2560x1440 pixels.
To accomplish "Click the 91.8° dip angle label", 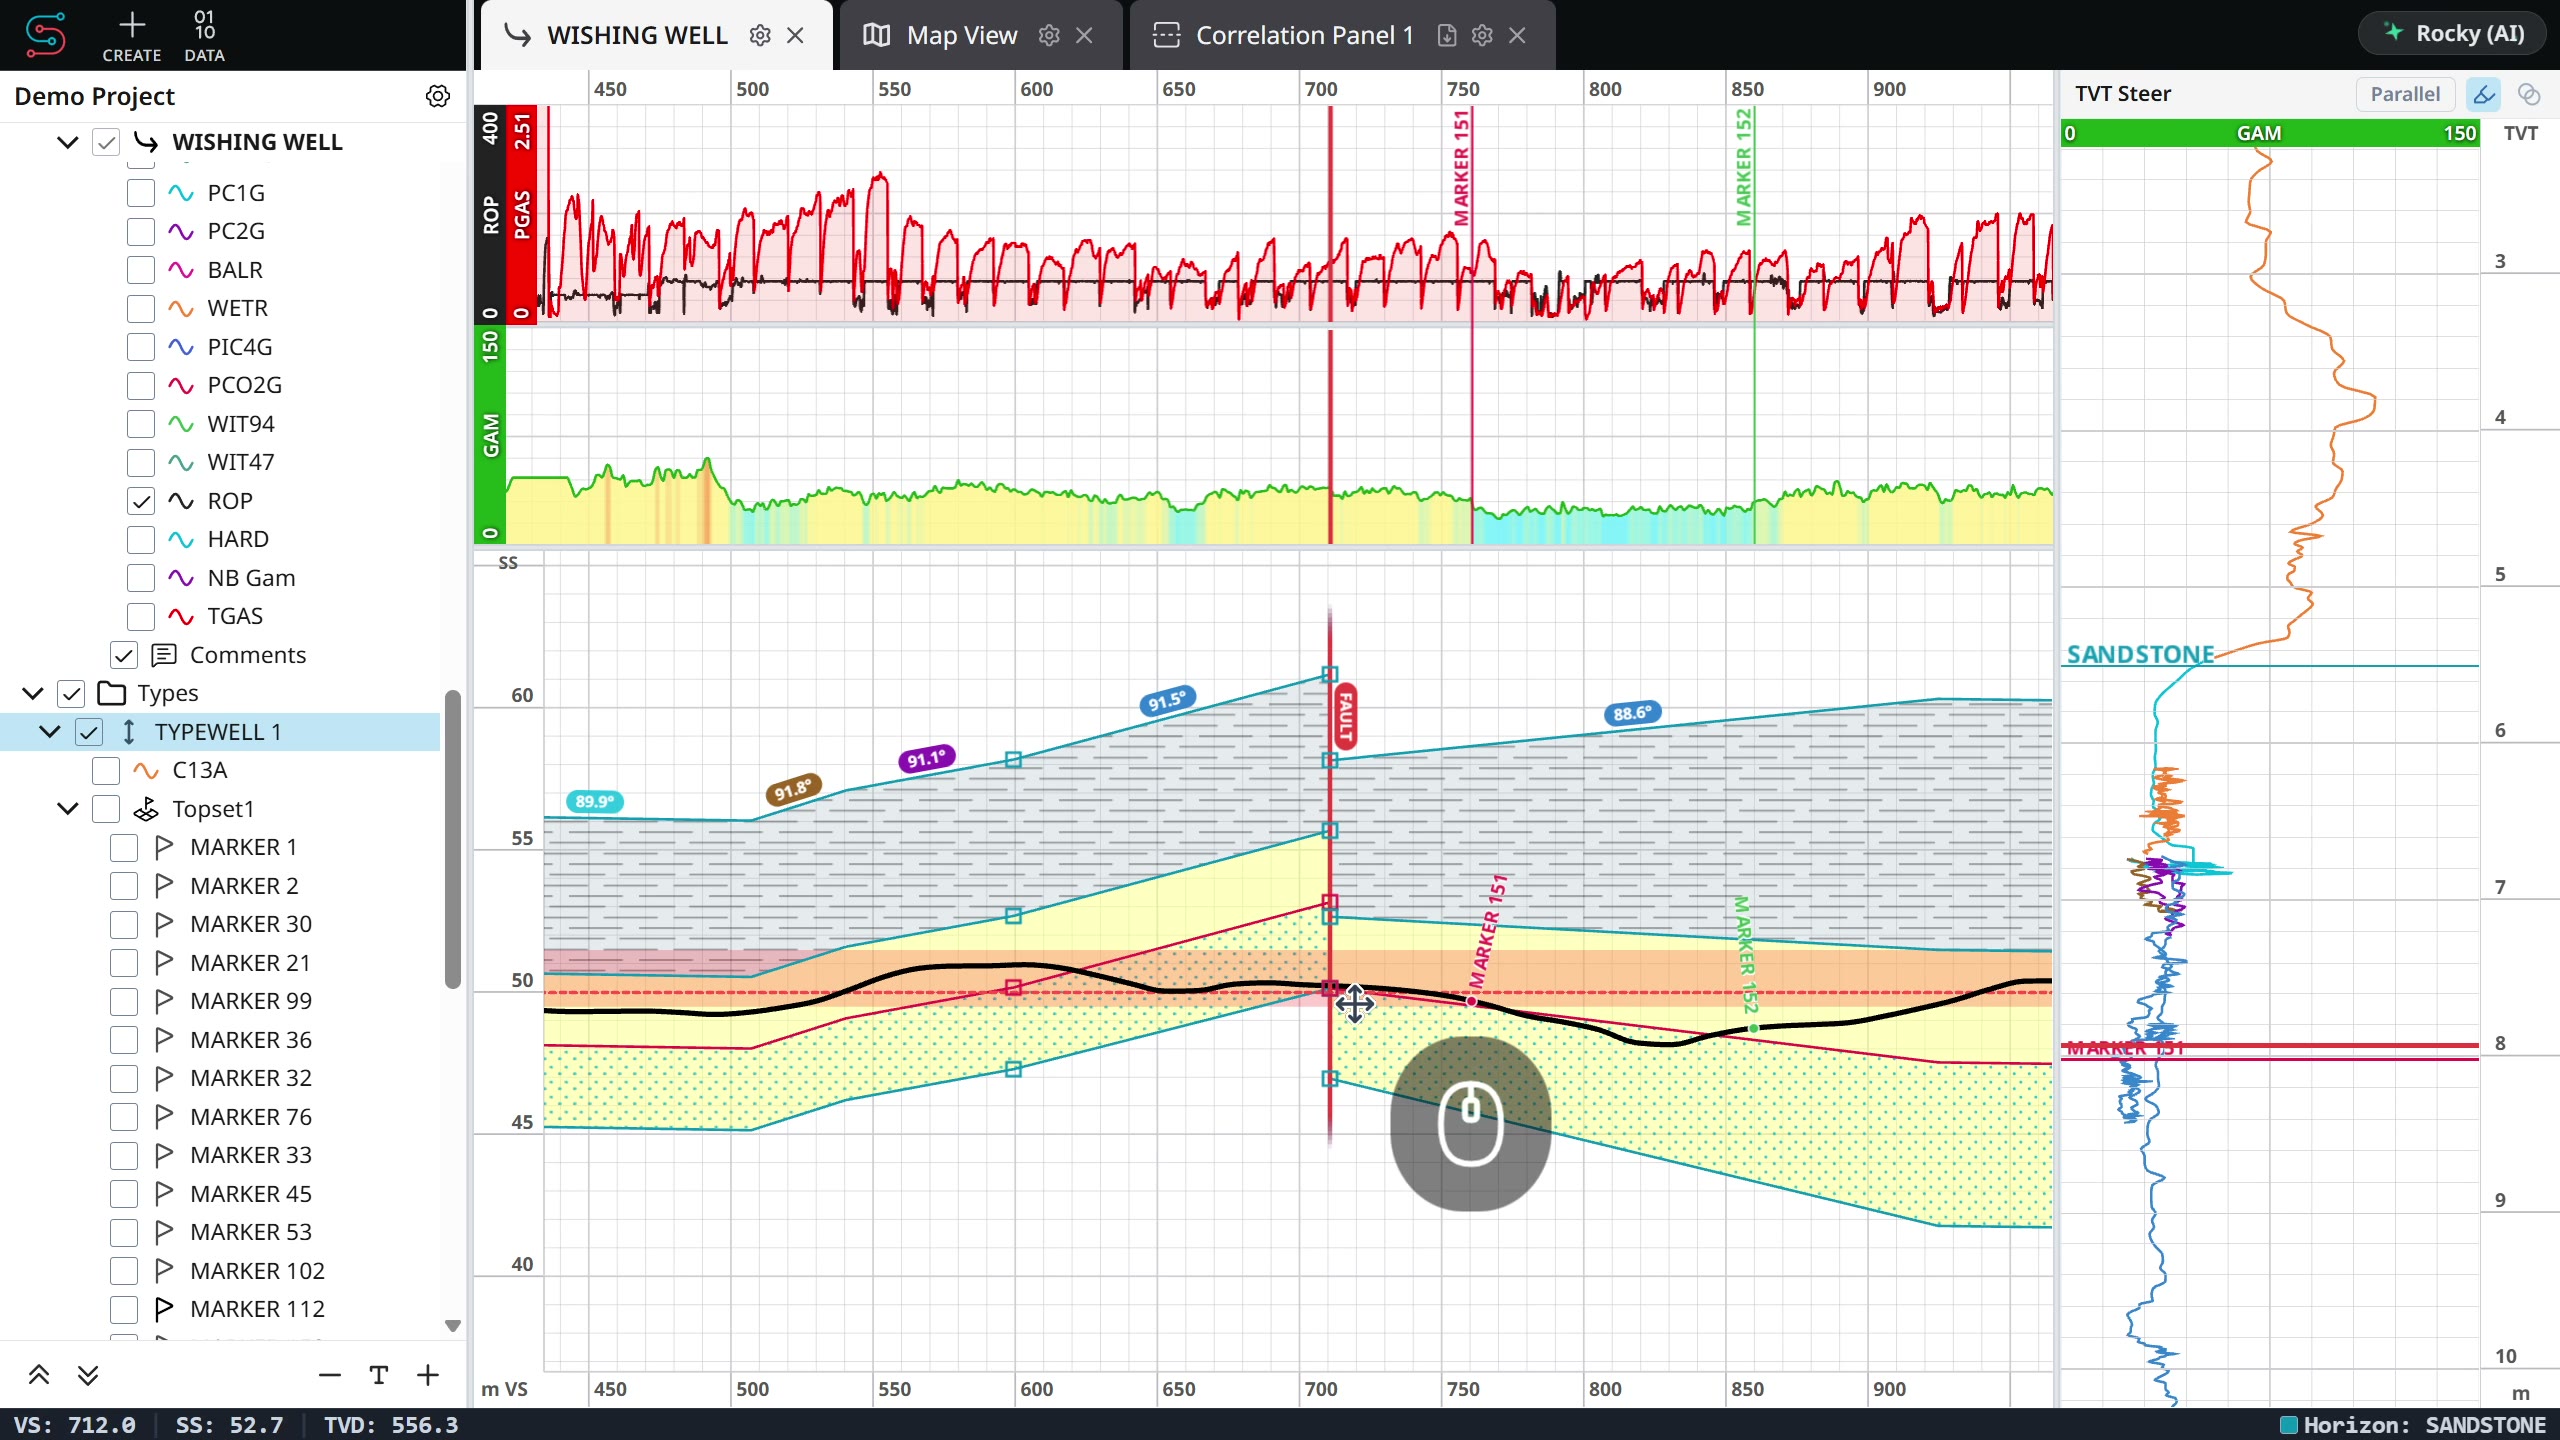I will pos(793,789).
